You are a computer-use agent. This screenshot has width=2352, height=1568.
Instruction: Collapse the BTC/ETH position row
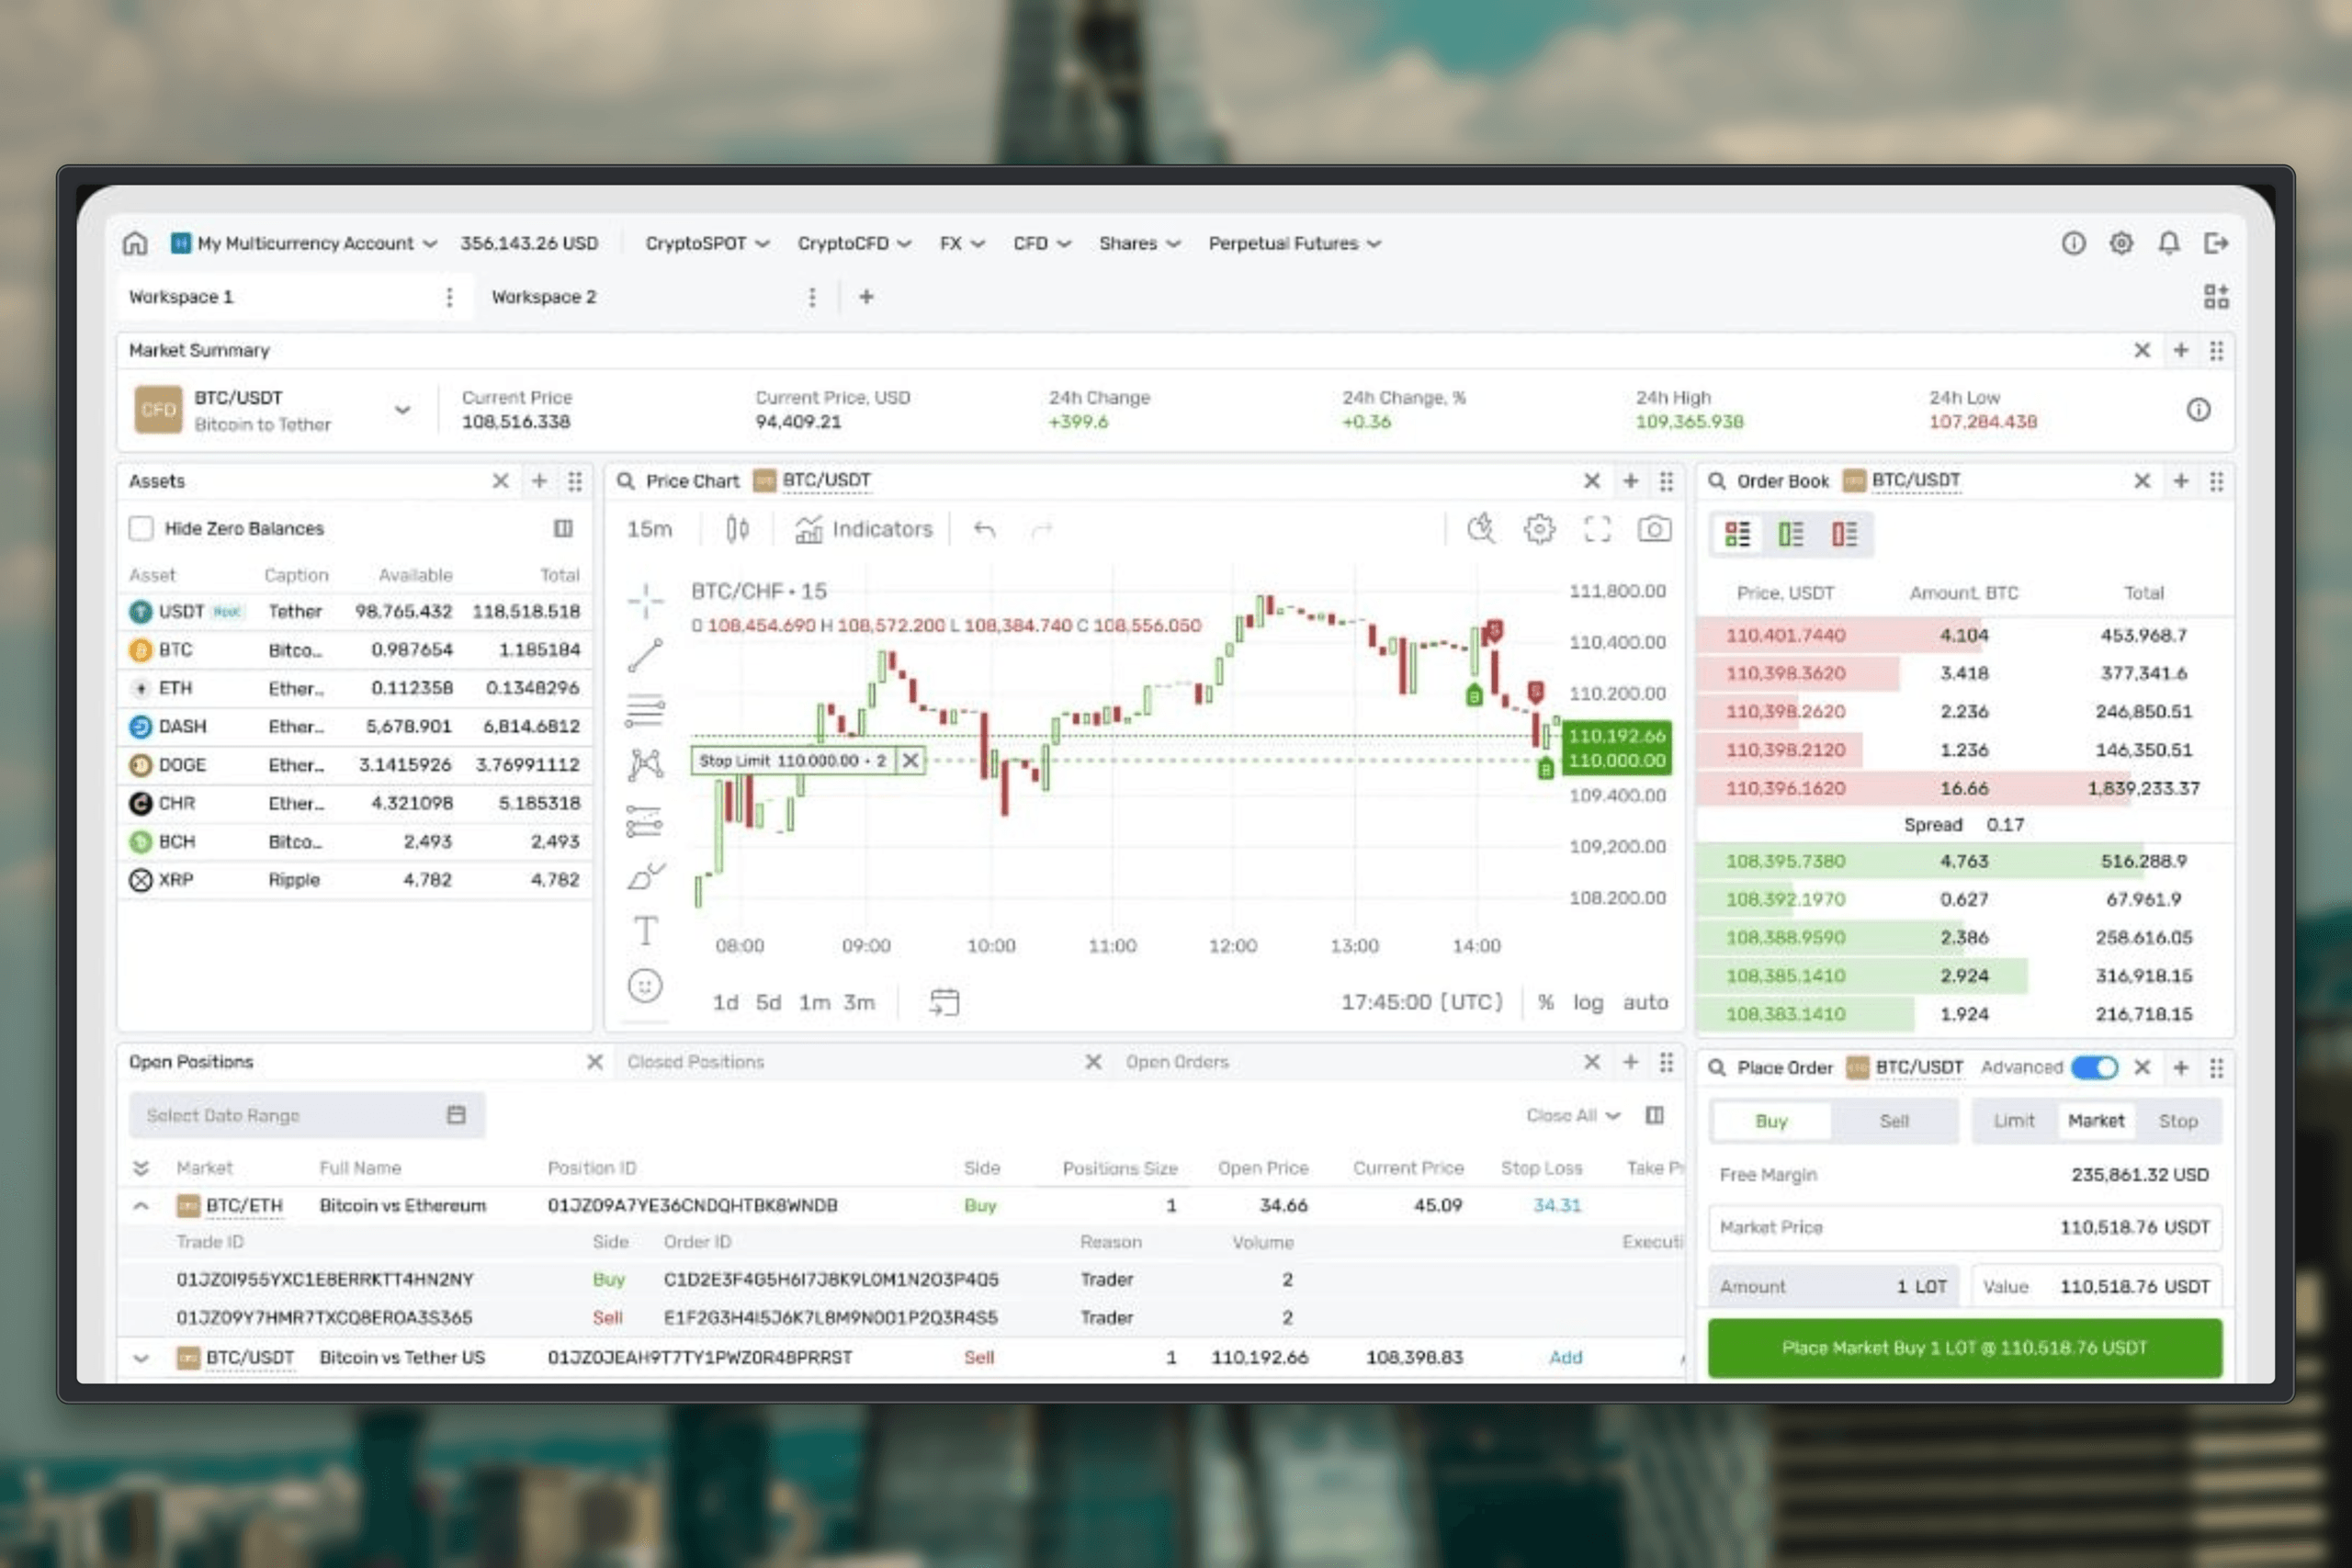141,1206
